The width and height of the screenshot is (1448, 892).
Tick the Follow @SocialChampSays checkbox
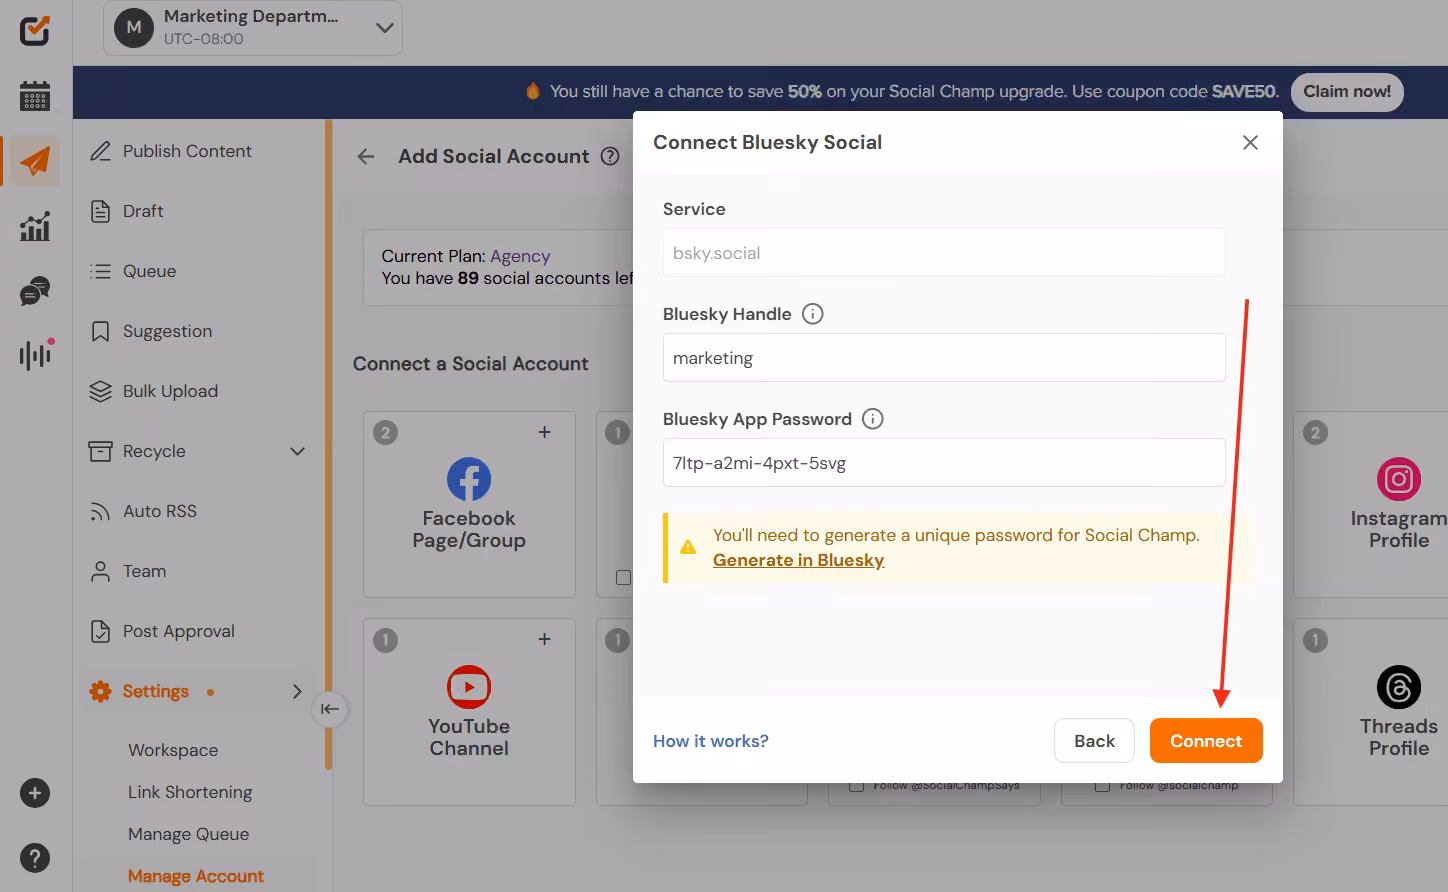856,785
